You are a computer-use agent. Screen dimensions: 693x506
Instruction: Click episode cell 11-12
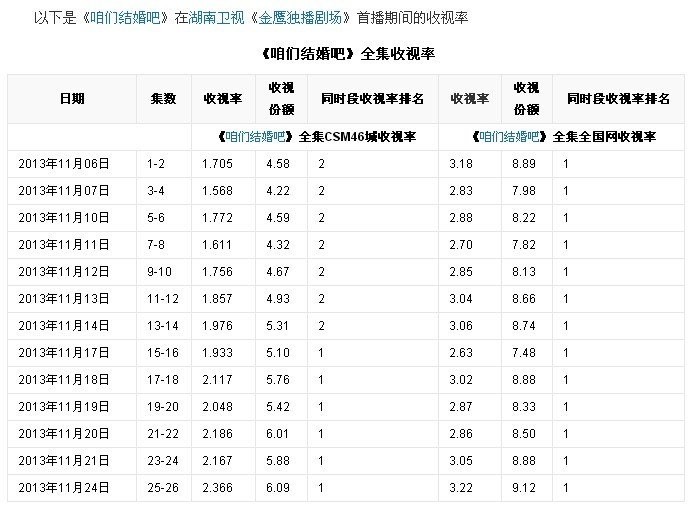(163, 299)
